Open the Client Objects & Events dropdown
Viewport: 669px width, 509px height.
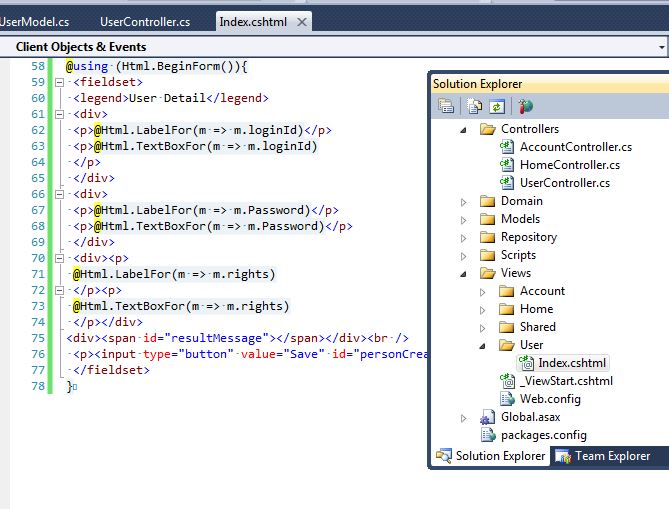click(662, 47)
